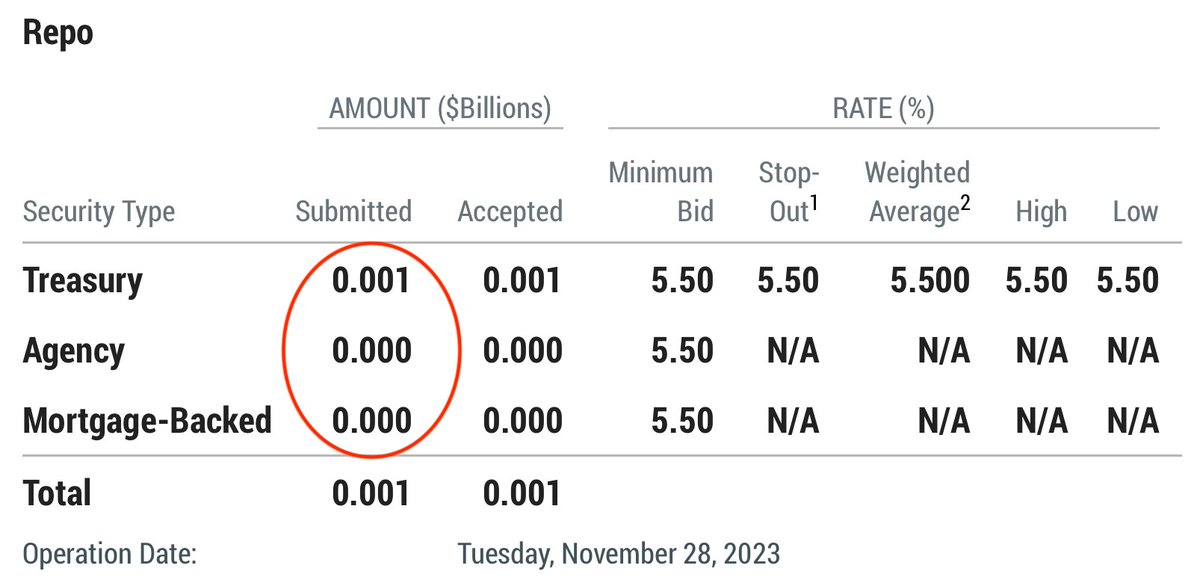Click the Security Type column header
The height and width of the screenshot is (583, 1200).
click(x=98, y=212)
